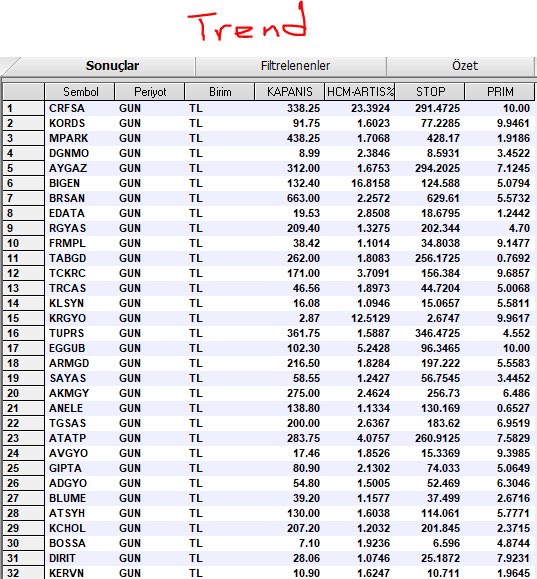Click TABGD PRIM value 0.7692
The width and height of the screenshot is (537, 579).
pyautogui.click(x=513, y=258)
